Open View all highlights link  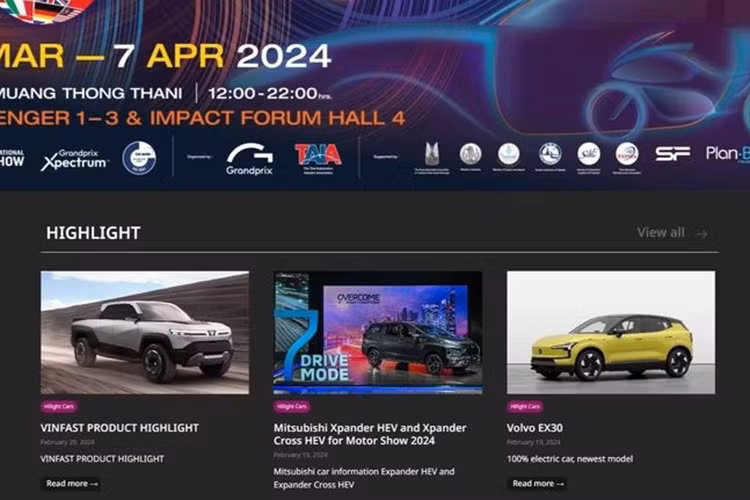[661, 232]
